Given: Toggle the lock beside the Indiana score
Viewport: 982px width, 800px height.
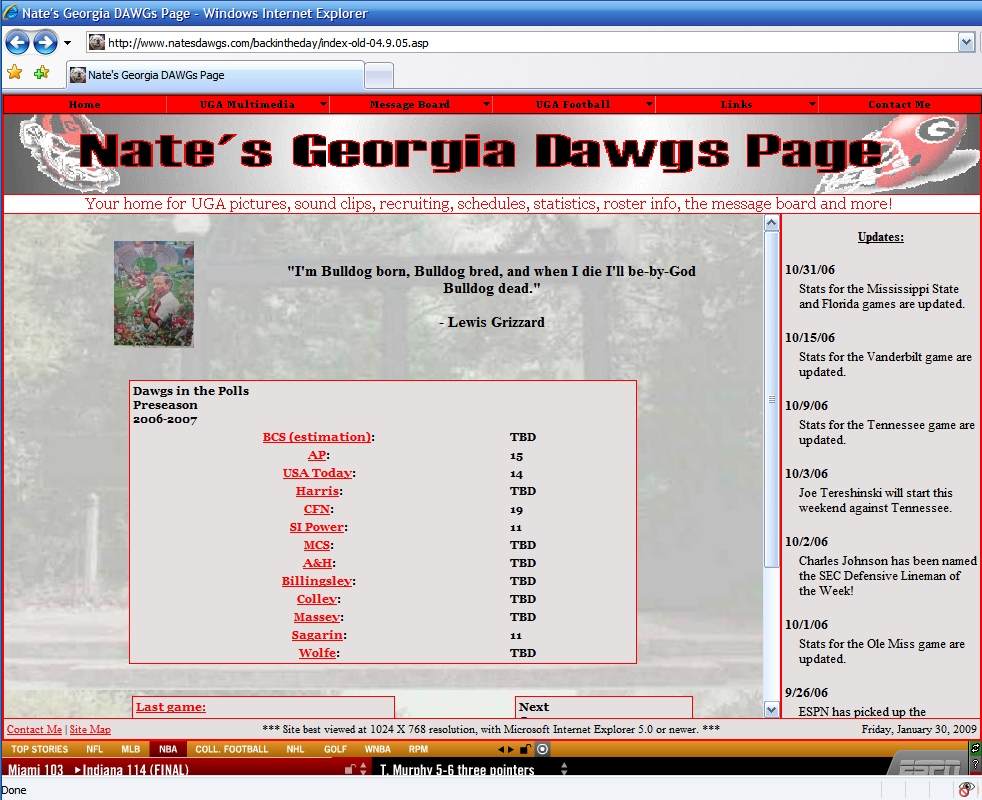Looking at the screenshot, I should (349, 769).
